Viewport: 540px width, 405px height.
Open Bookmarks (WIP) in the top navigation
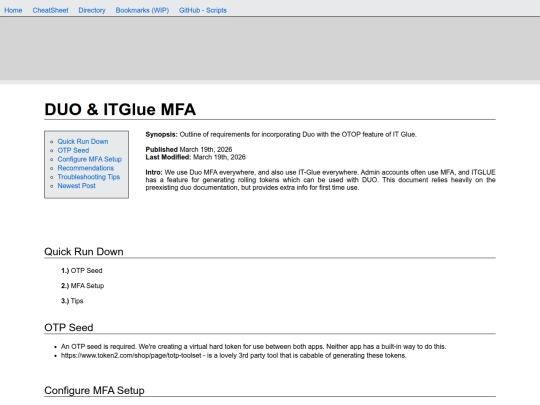click(142, 10)
